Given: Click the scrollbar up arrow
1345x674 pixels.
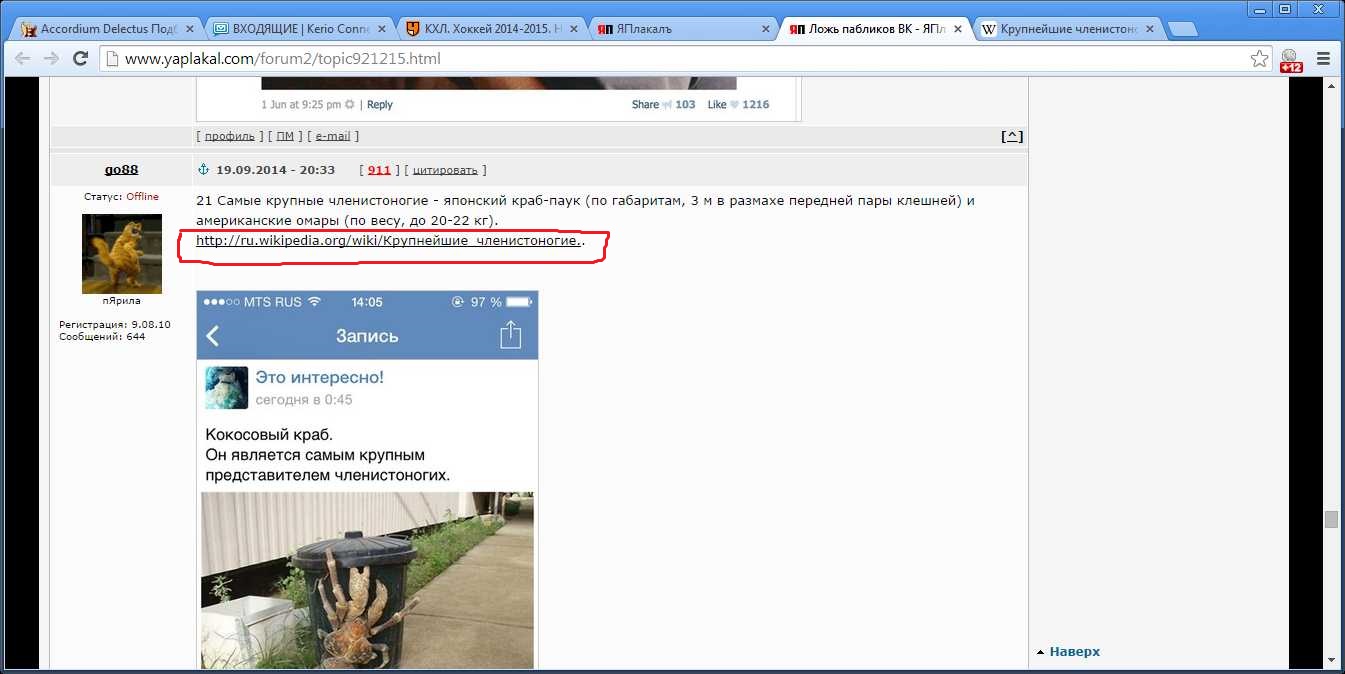Looking at the screenshot, I should pyautogui.click(x=1331, y=86).
